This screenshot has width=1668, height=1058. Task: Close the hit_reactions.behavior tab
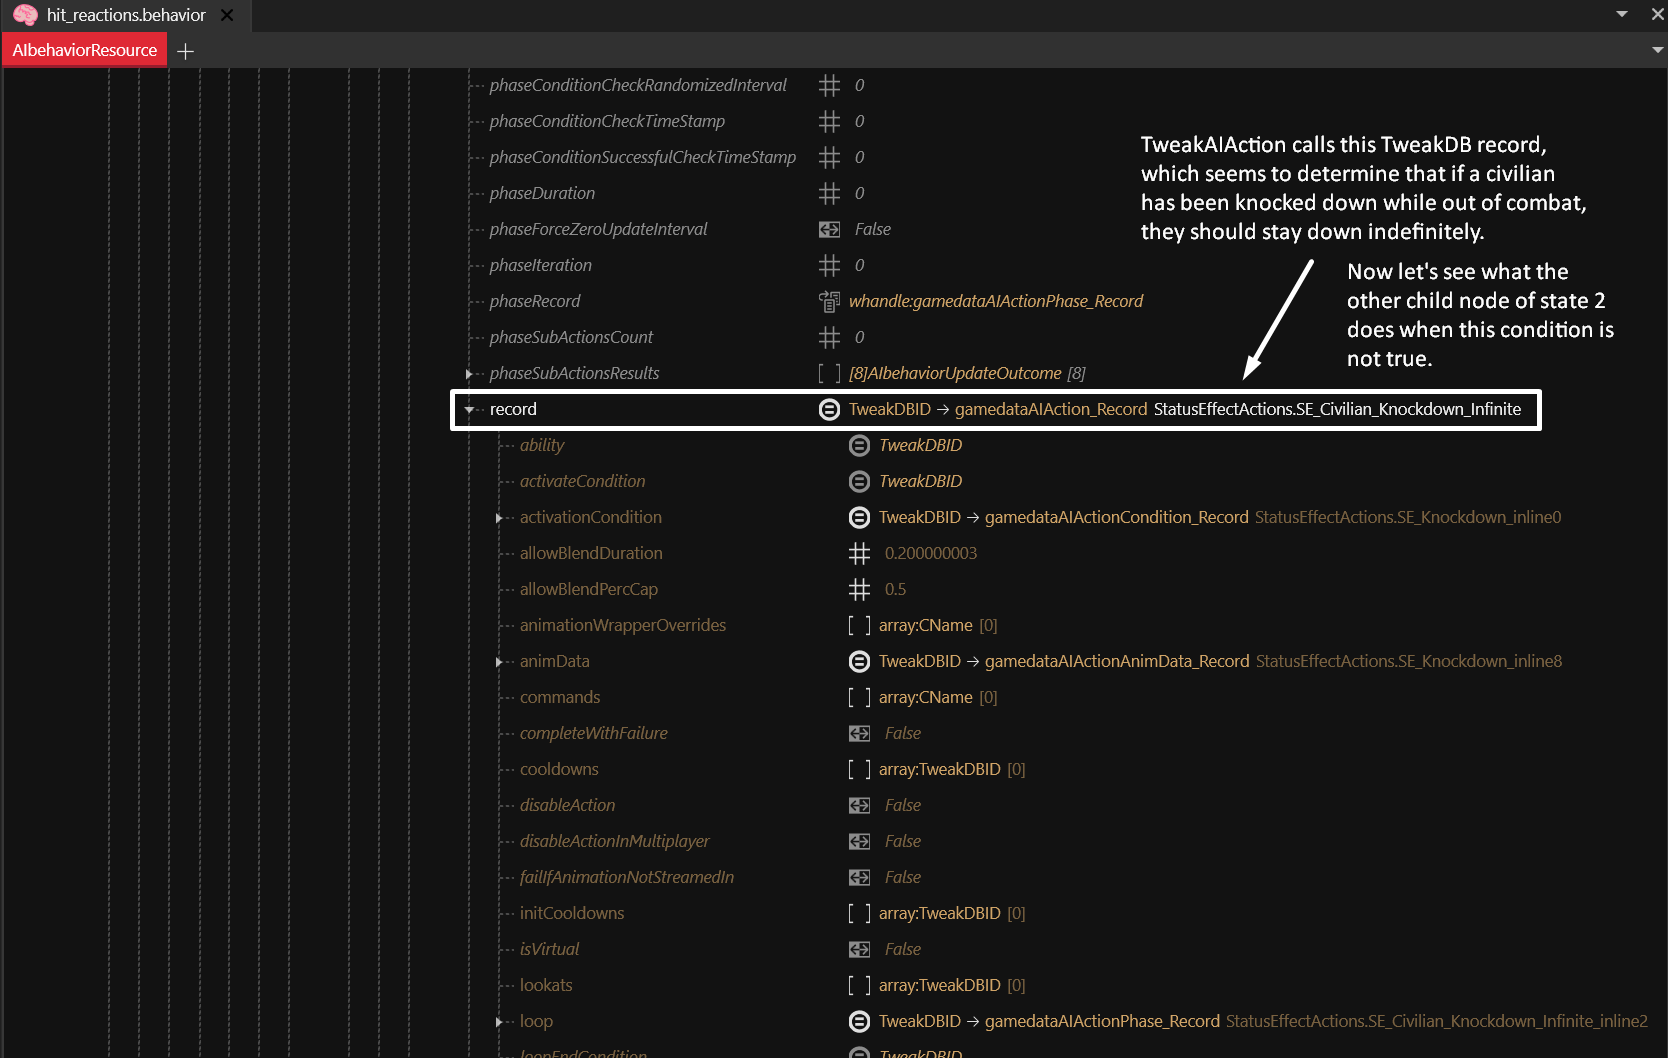coord(227,15)
